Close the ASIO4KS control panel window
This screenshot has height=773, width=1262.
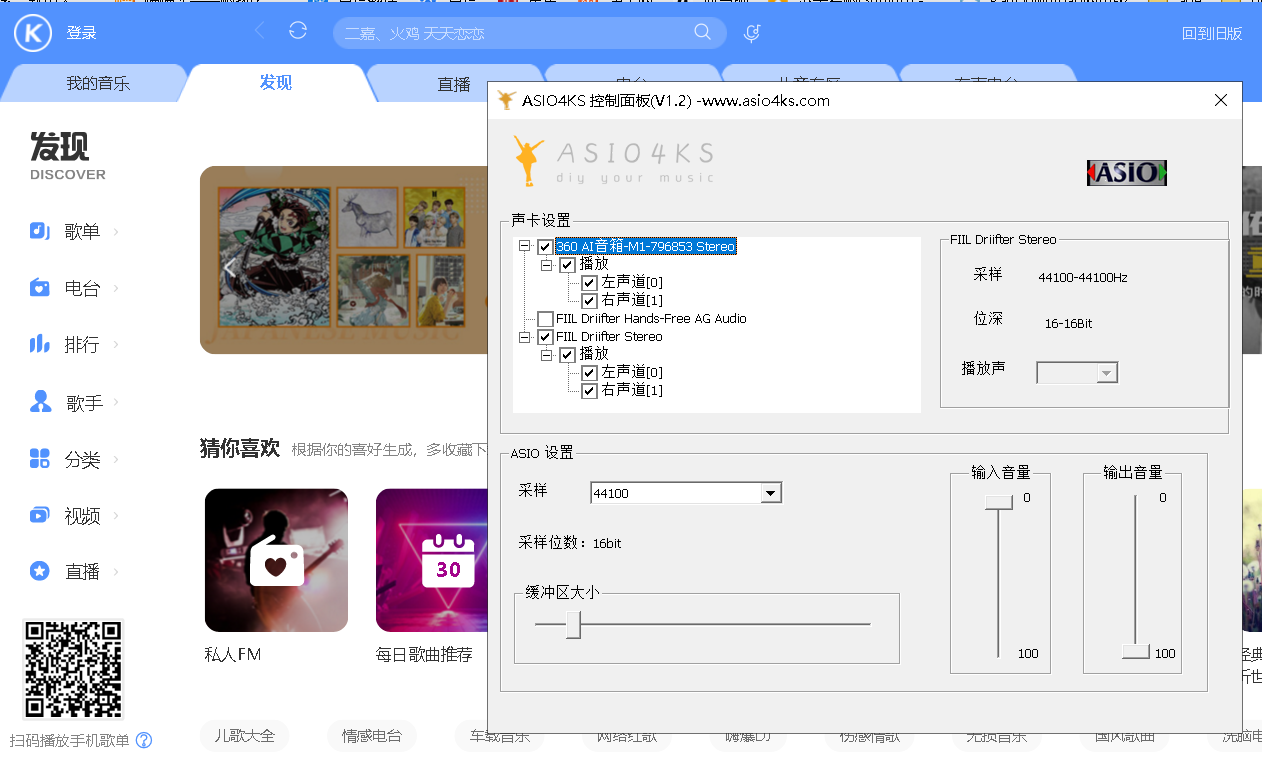click(x=1220, y=100)
